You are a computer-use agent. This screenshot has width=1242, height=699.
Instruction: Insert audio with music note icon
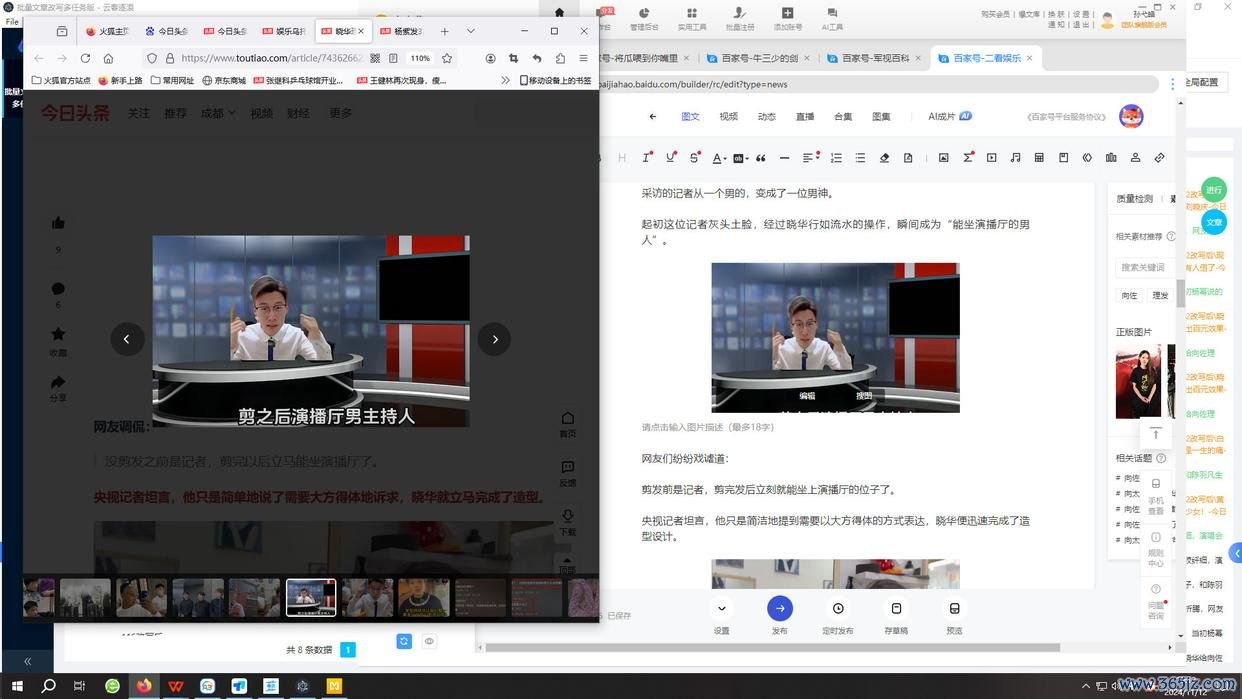pyautogui.click(x=1015, y=158)
